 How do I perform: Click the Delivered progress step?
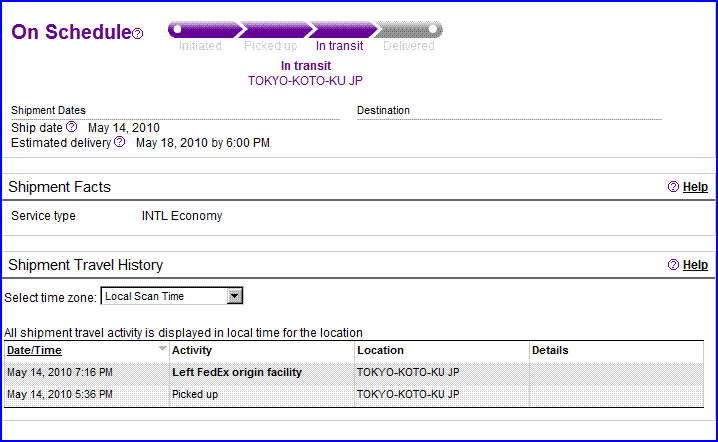pyautogui.click(x=409, y=46)
